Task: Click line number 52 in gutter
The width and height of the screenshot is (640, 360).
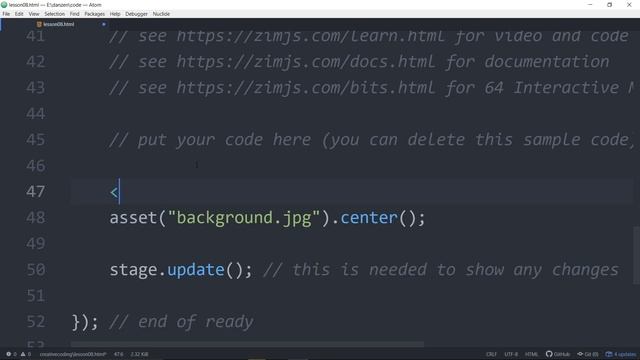Action: 36,322
